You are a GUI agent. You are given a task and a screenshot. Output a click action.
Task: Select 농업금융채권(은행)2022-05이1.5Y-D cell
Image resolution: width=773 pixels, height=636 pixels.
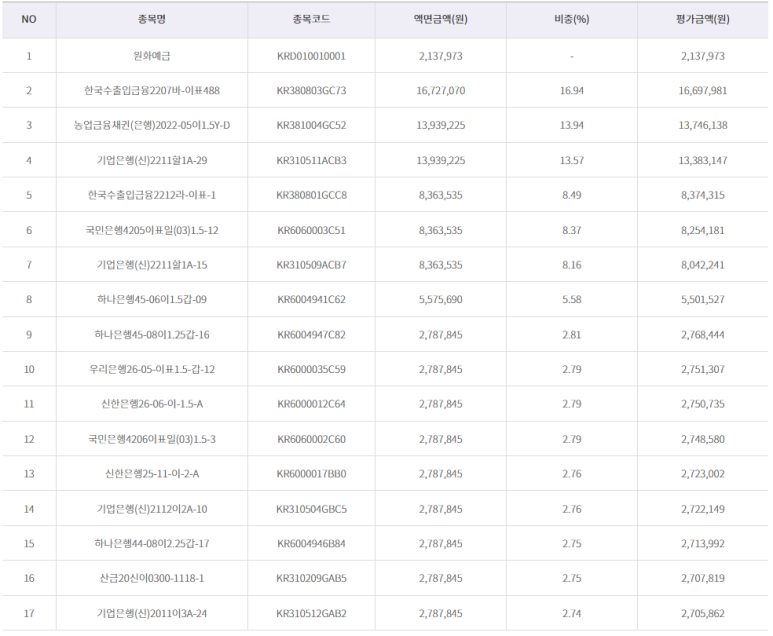coord(152,126)
